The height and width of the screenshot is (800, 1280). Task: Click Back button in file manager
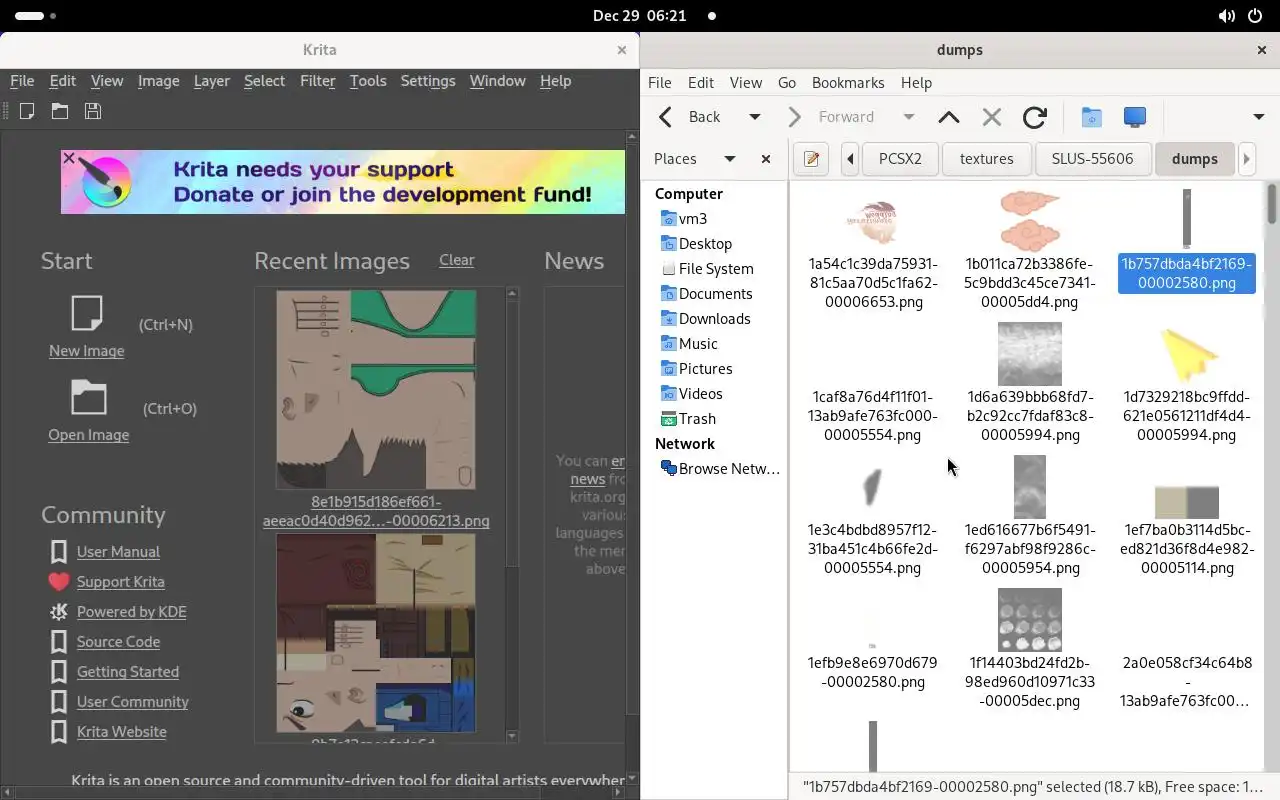pos(690,117)
